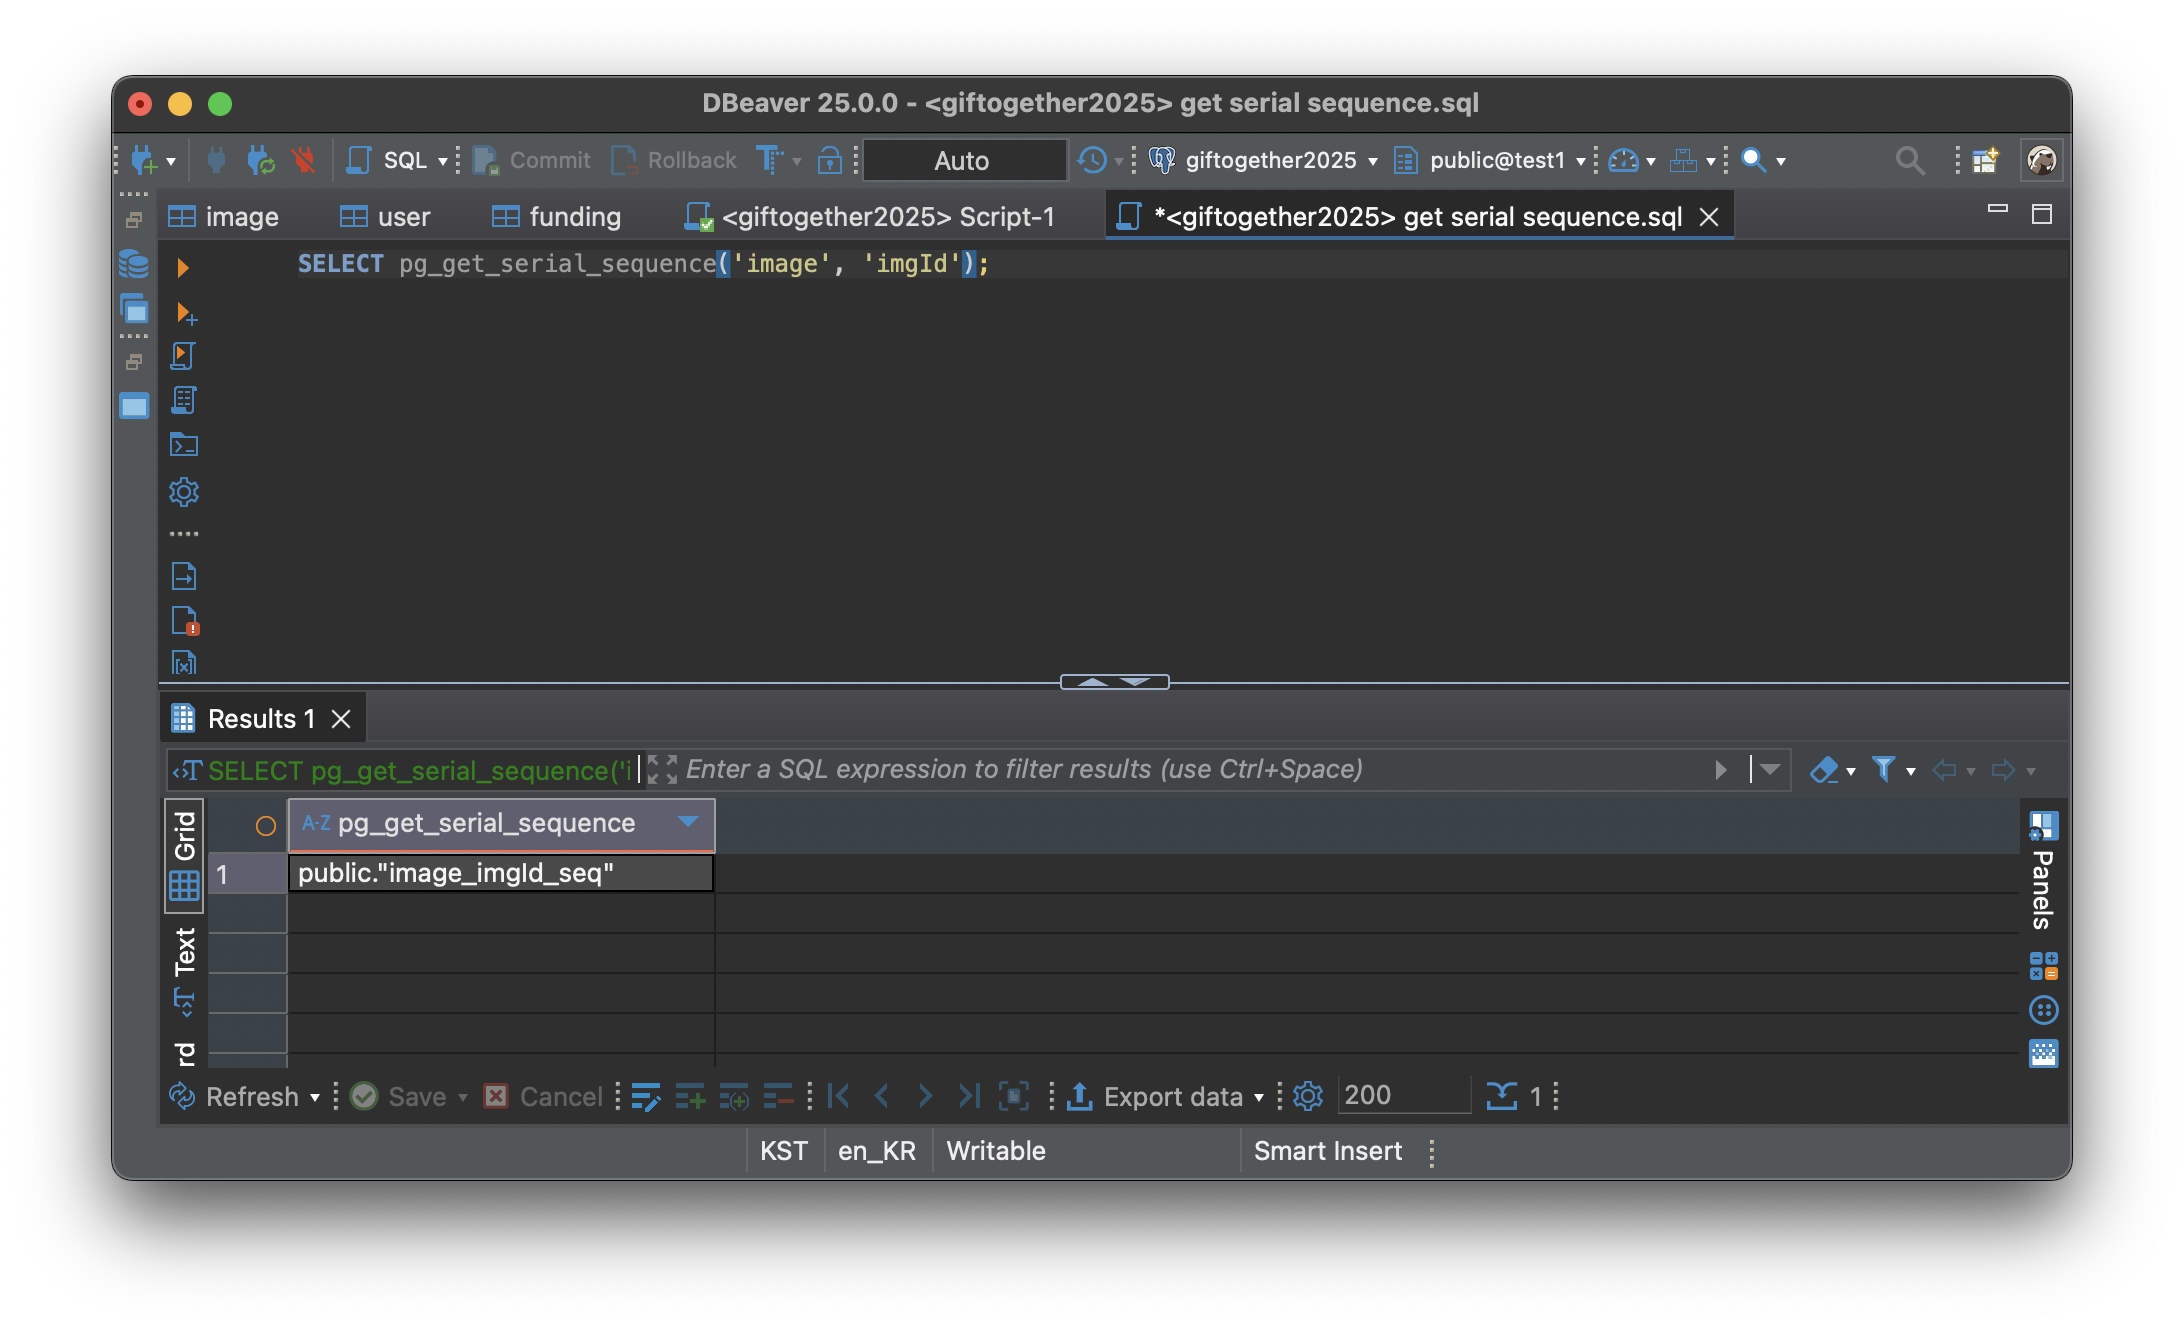The height and width of the screenshot is (1328, 2184).
Task: Open the transaction mode dropdown arrow
Action: click(x=797, y=161)
